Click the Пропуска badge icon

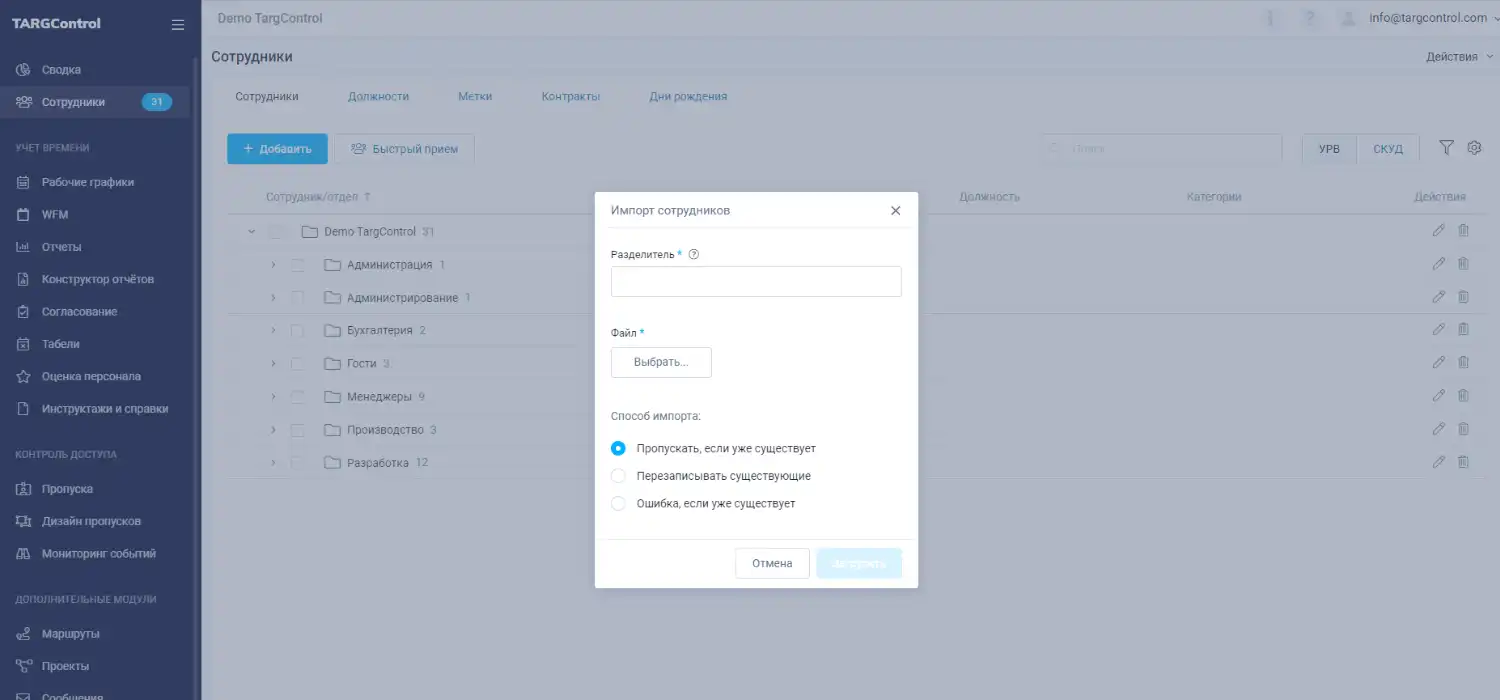click(24, 489)
